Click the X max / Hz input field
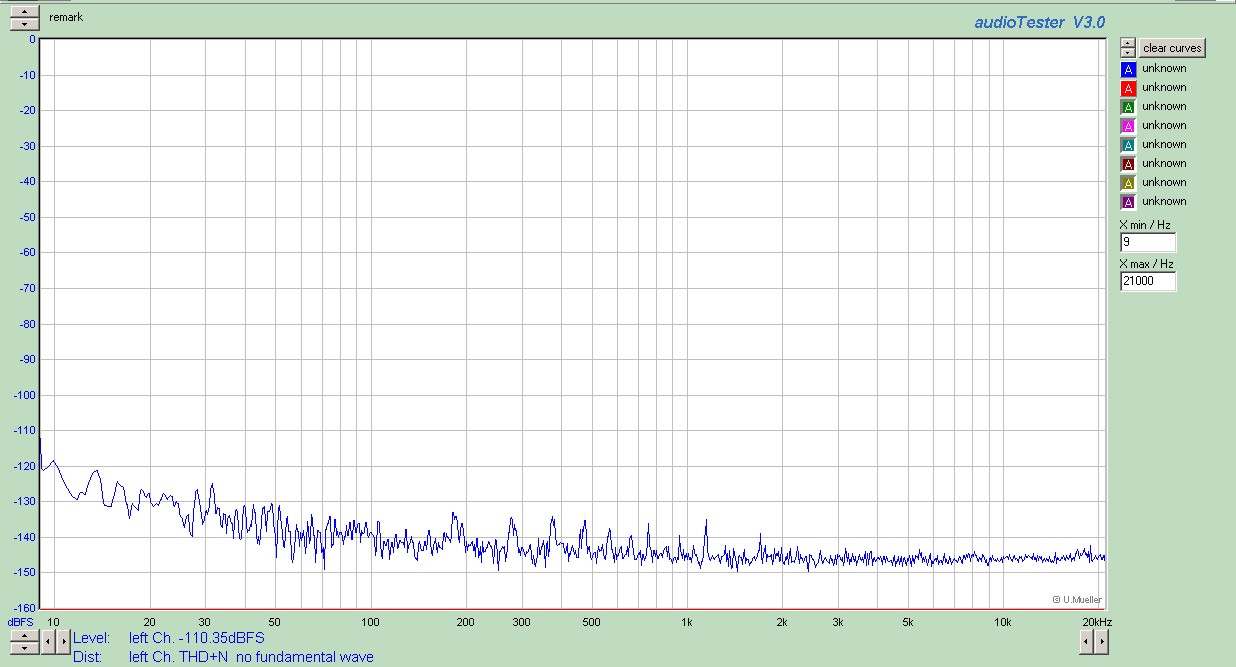This screenshot has width=1236, height=667. (x=1148, y=282)
